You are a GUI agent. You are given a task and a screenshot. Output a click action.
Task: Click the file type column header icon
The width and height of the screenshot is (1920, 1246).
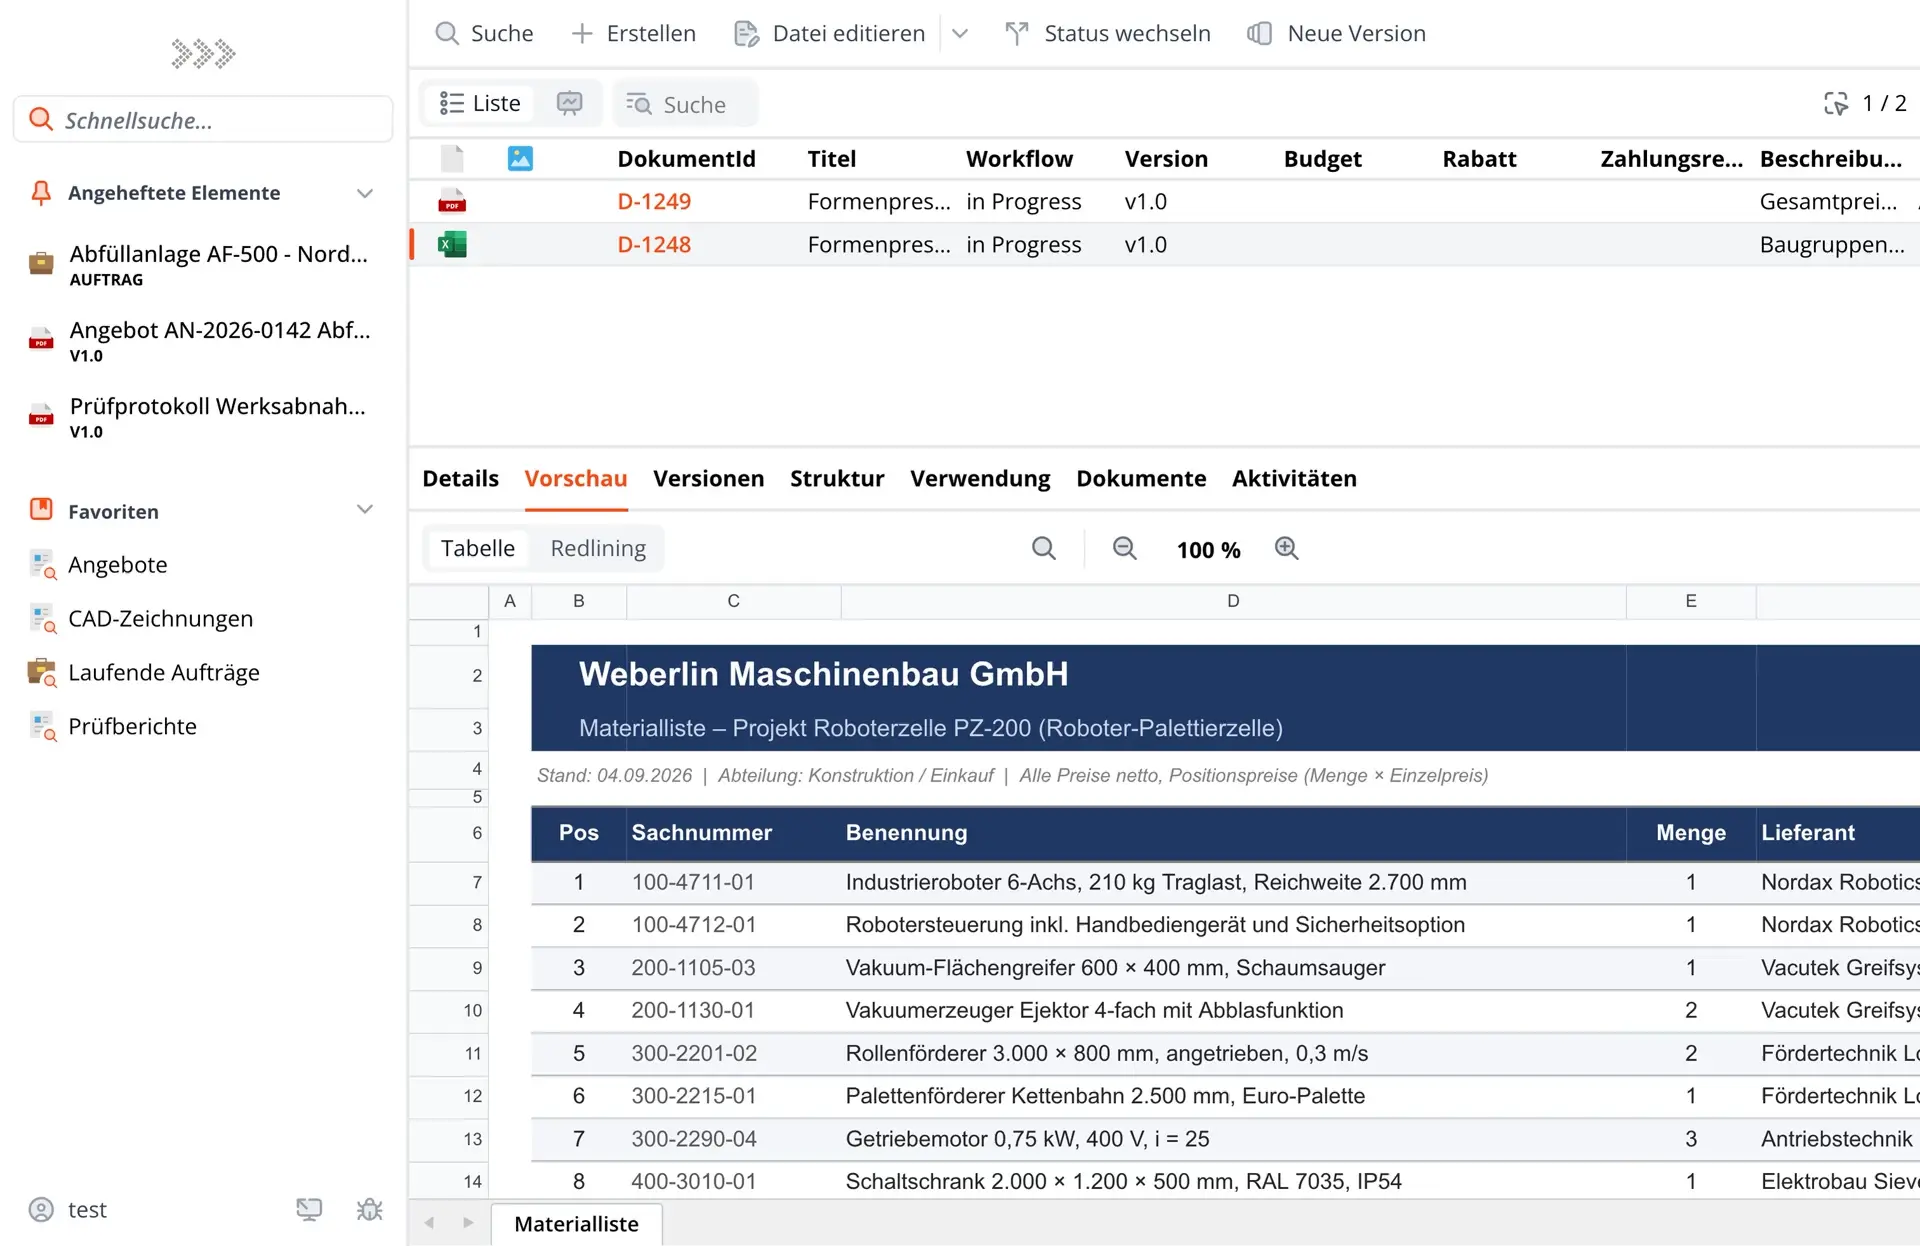coord(452,158)
